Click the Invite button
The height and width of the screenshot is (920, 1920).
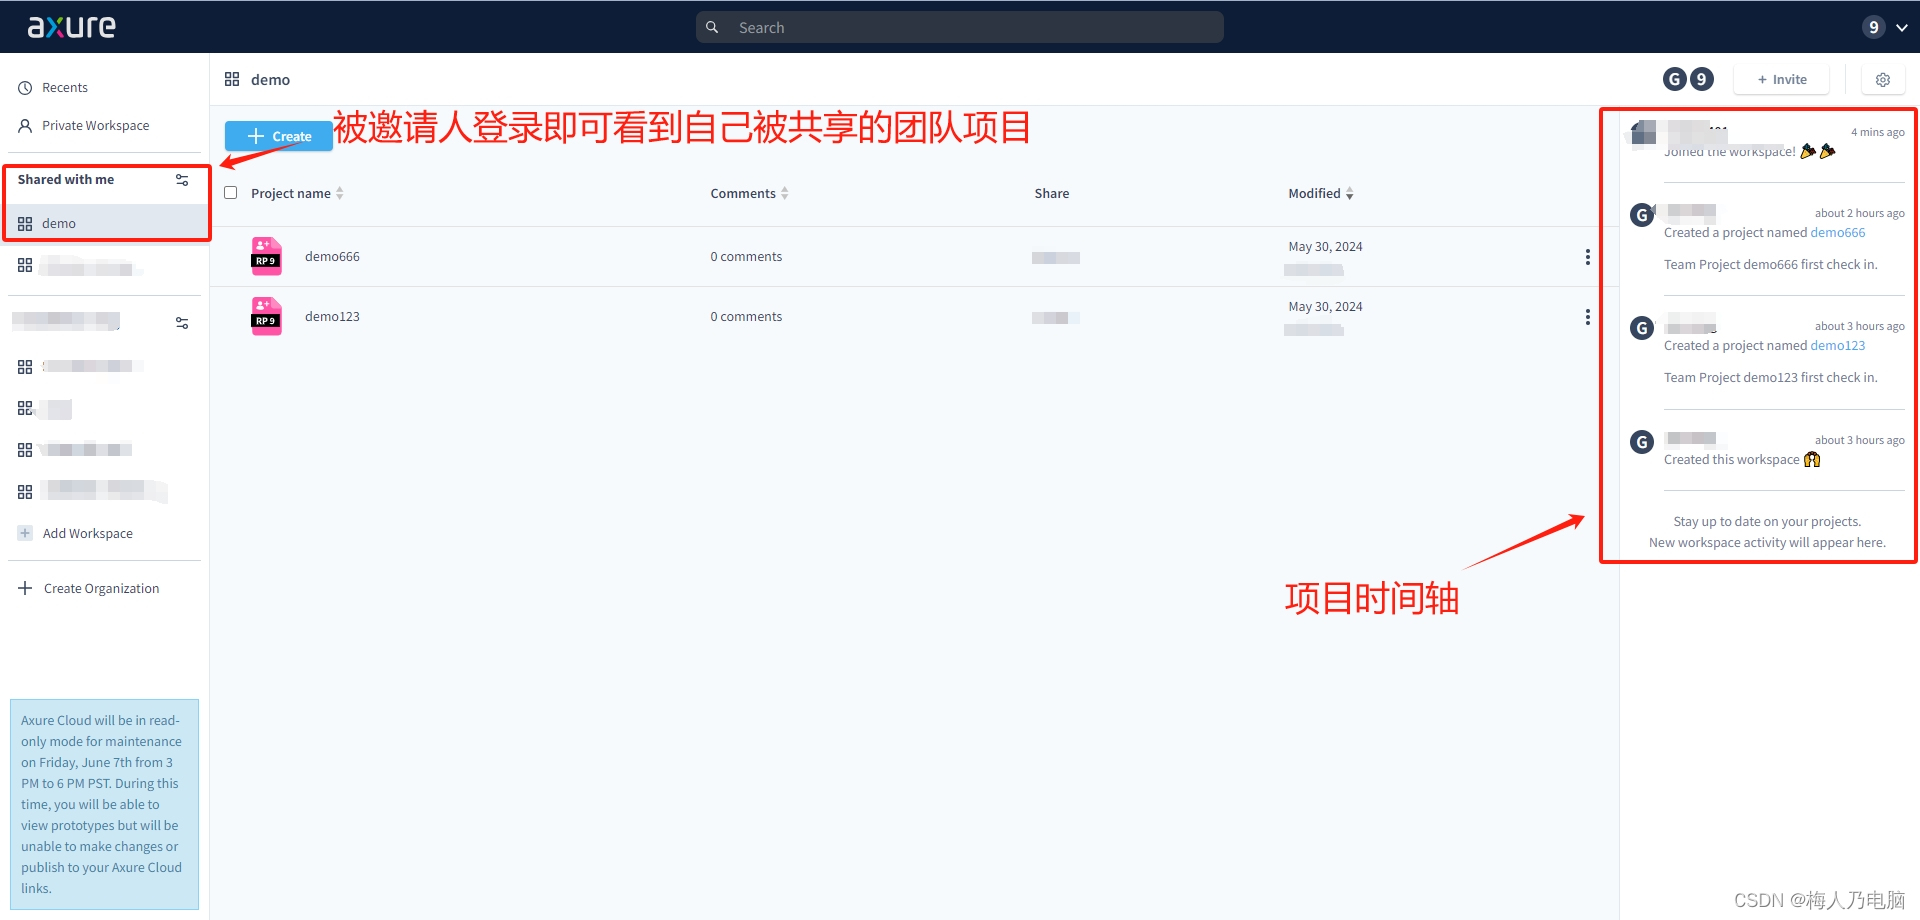(1781, 79)
